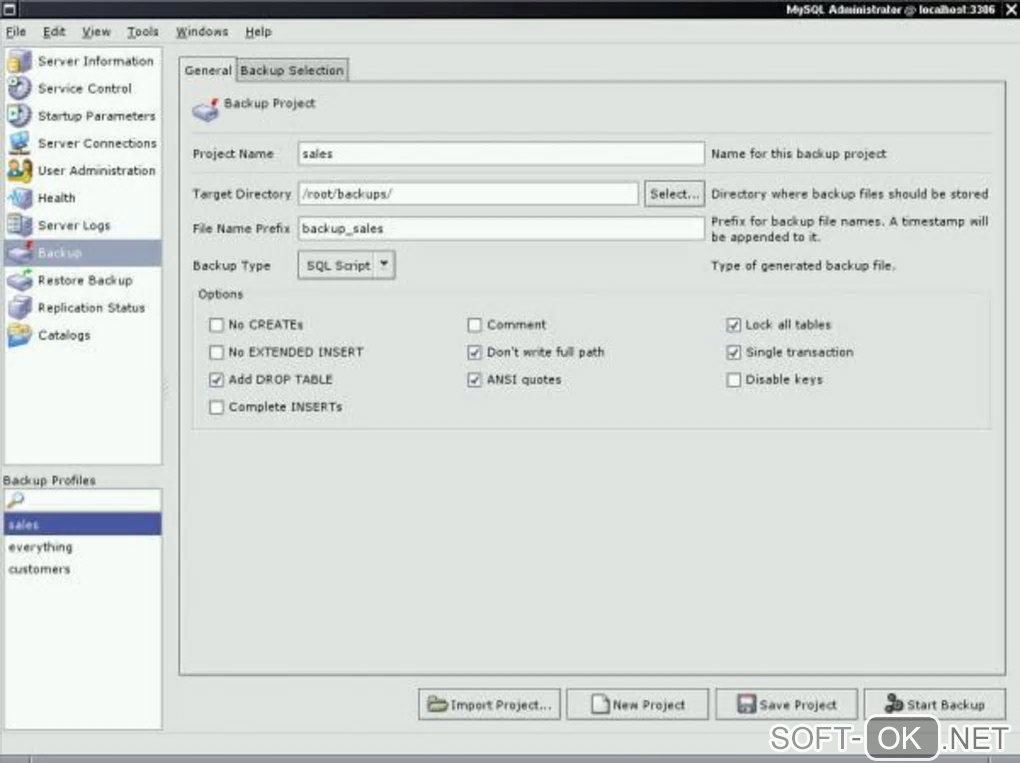Click the Health graph icon
The image size is (1020, 763).
click(20, 197)
